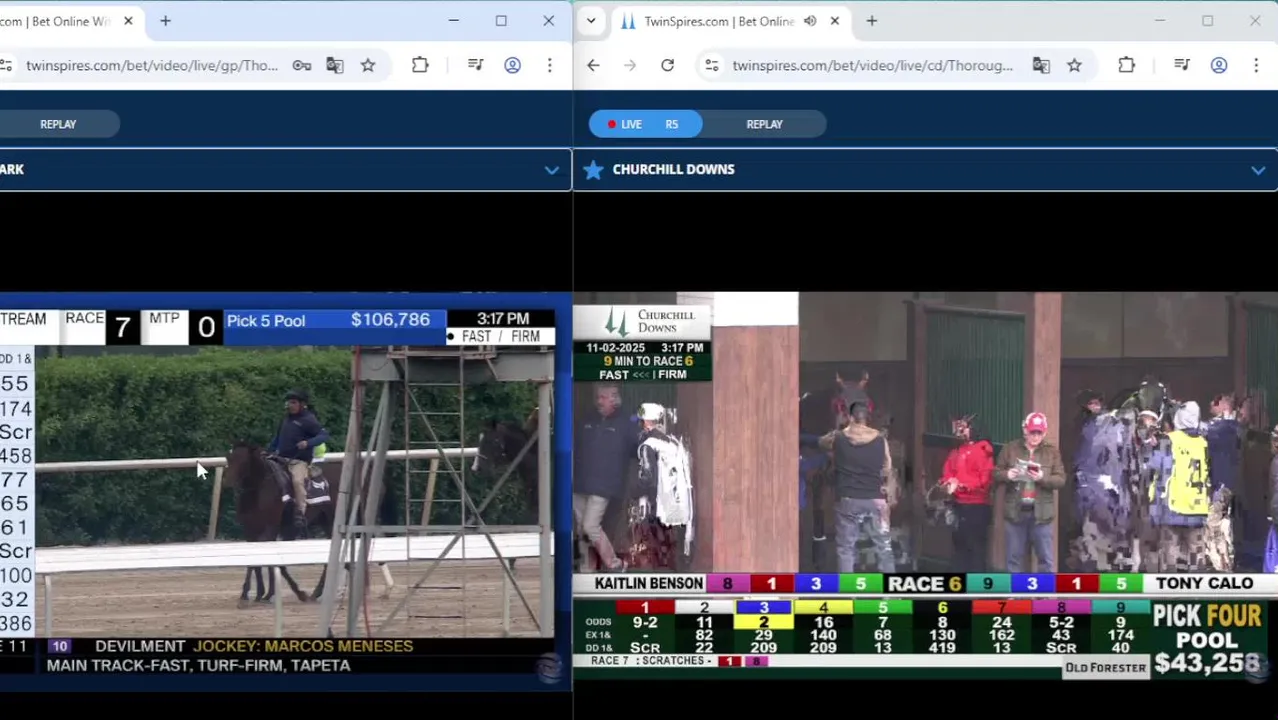Select the REPLAY button in the left window
Viewport: 1278px width, 720px height.
(x=58, y=124)
